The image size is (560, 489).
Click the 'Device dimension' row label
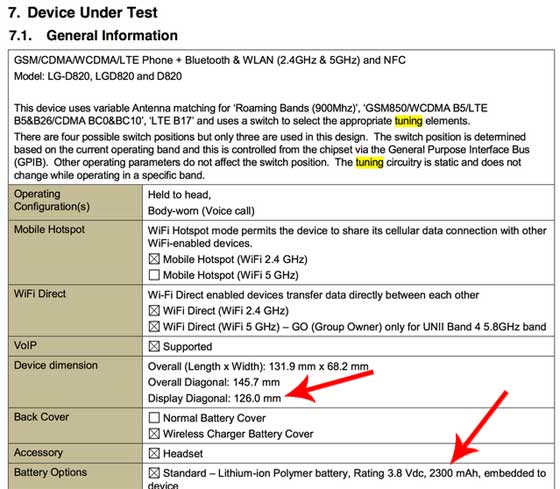pyautogui.click(x=56, y=365)
